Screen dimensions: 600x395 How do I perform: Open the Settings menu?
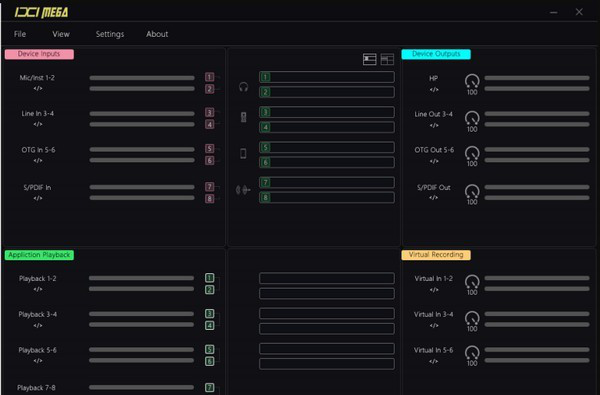point(110,34)
